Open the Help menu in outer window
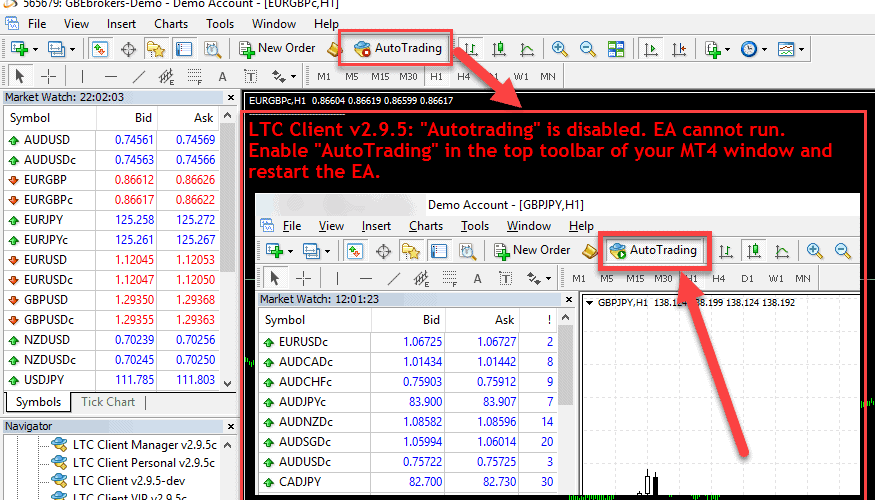The height and width of the screenshot is (500, 875). (326, 24)
